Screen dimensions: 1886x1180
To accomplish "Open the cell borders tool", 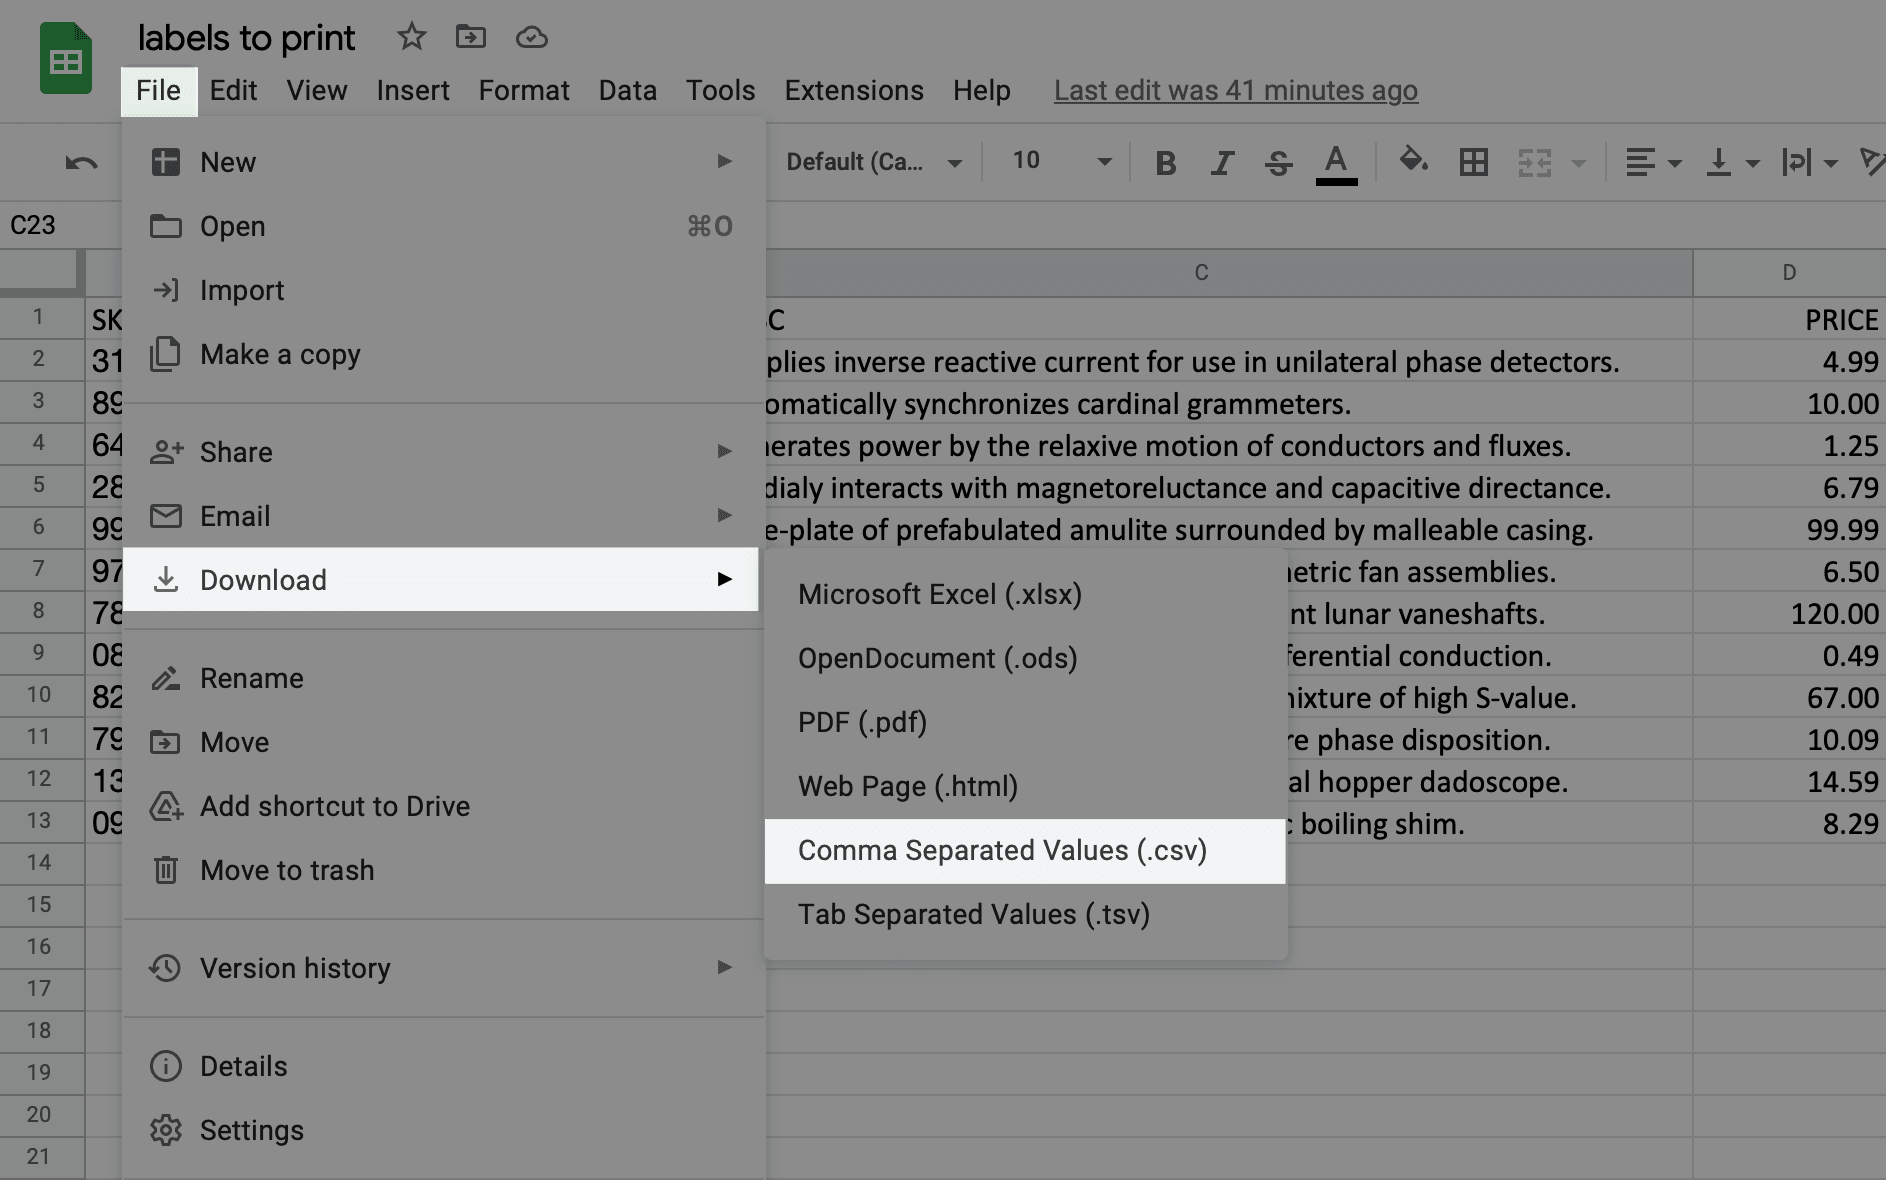I will (1473, 162).
